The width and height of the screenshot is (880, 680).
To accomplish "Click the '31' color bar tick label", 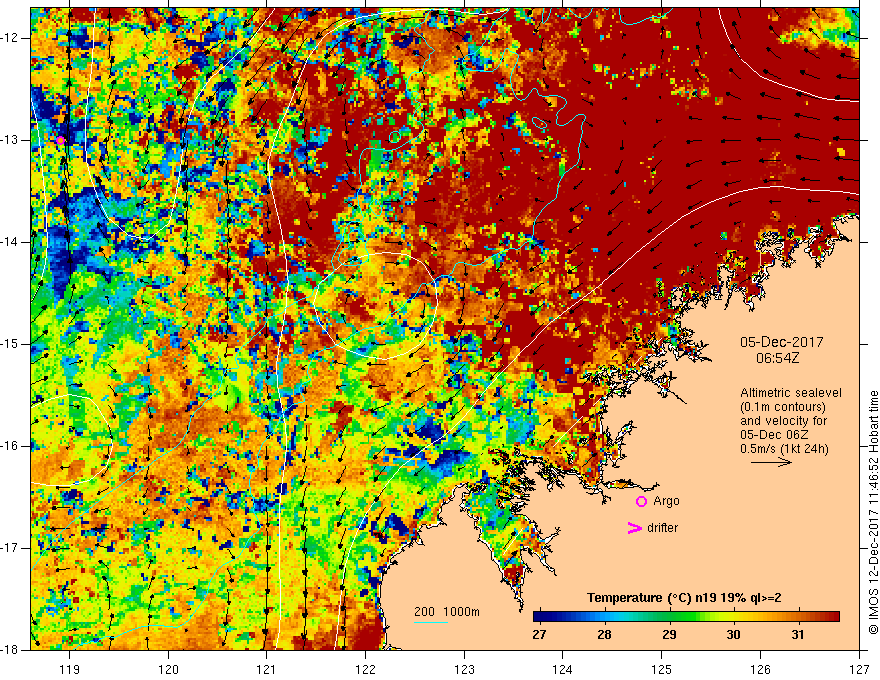I will pos(798,635).
